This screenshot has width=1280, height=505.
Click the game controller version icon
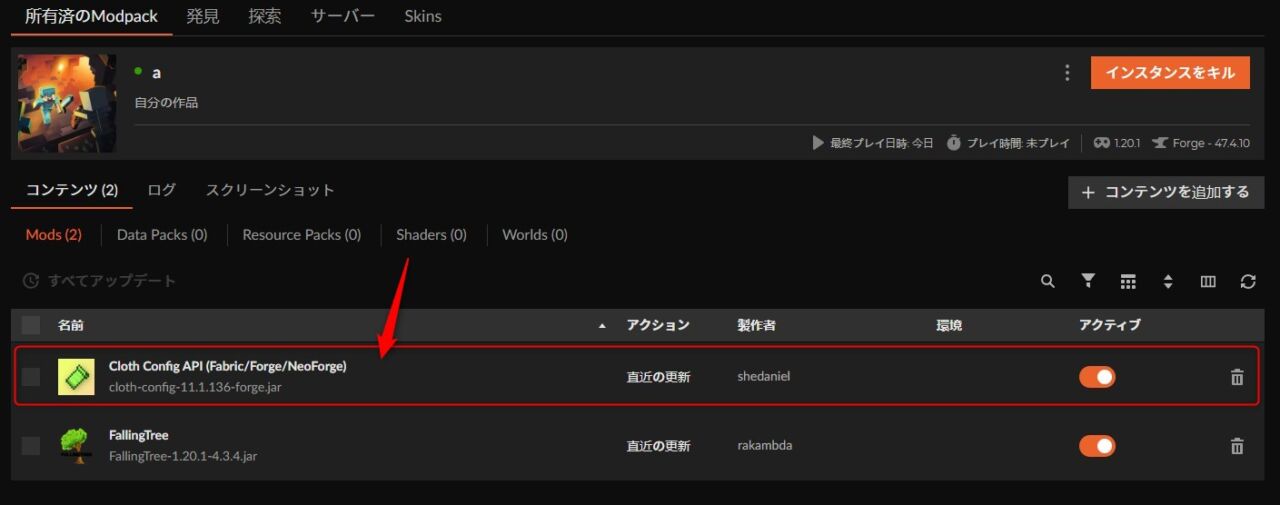tap(1102, 143)
